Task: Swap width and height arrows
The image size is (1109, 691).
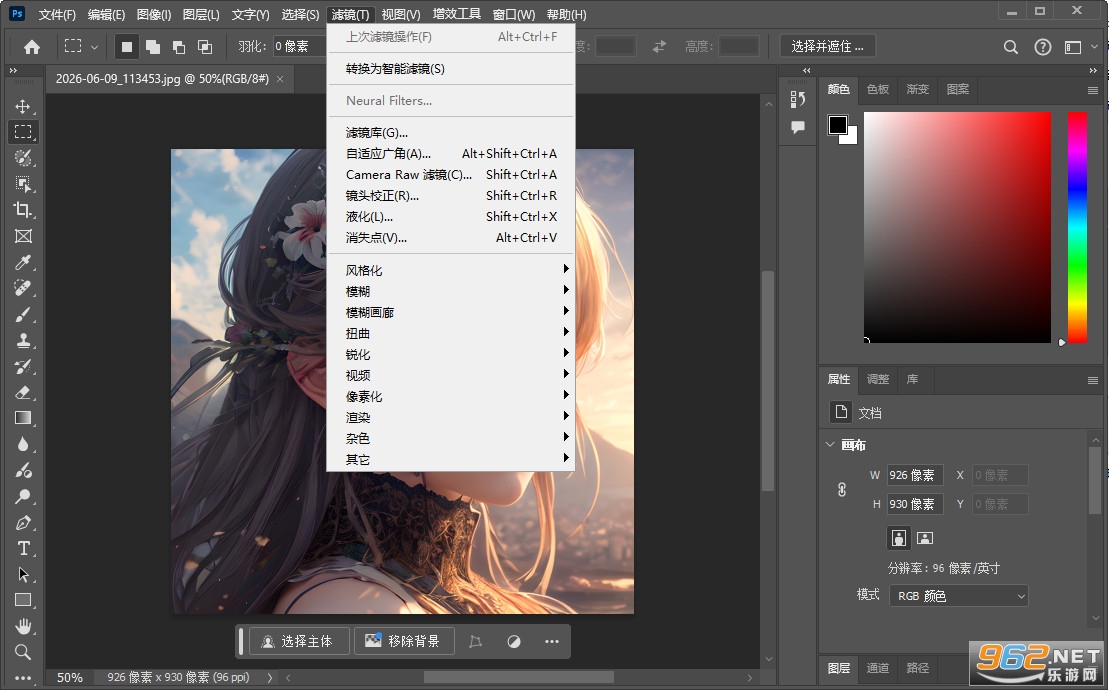Action: 659,47
